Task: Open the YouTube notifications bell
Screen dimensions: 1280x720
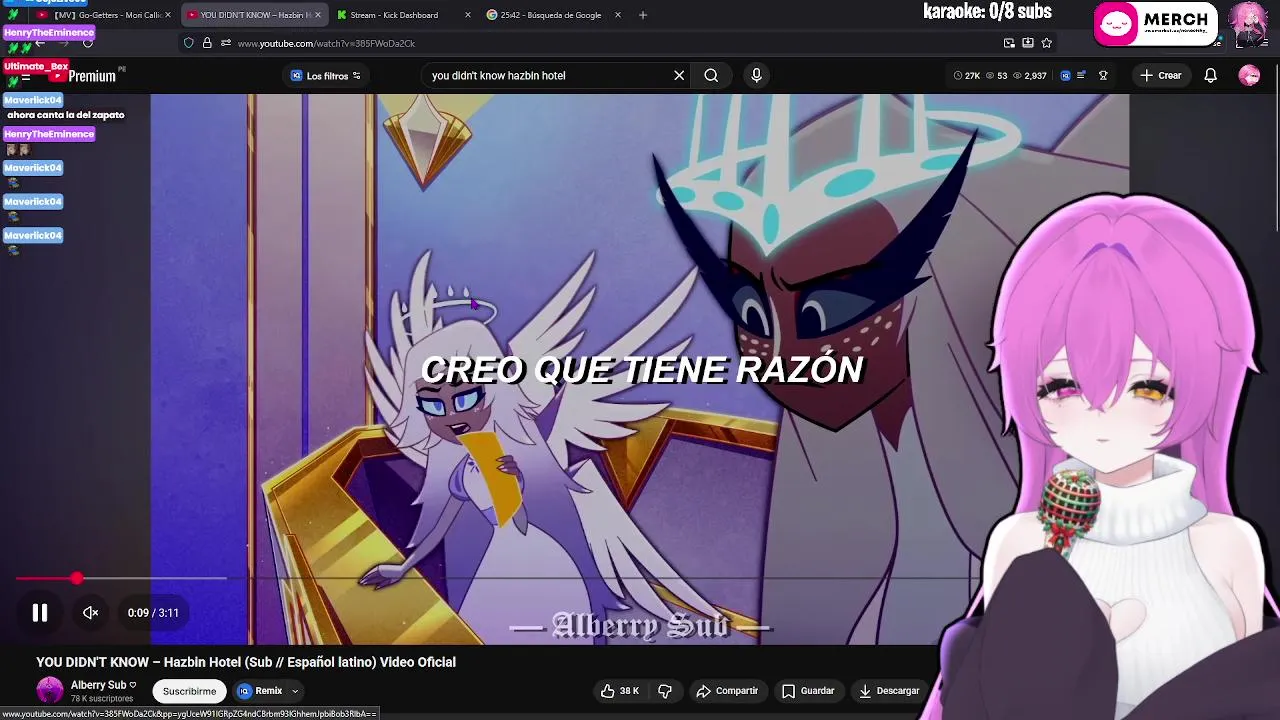Action: click(x=1210, y=75)
